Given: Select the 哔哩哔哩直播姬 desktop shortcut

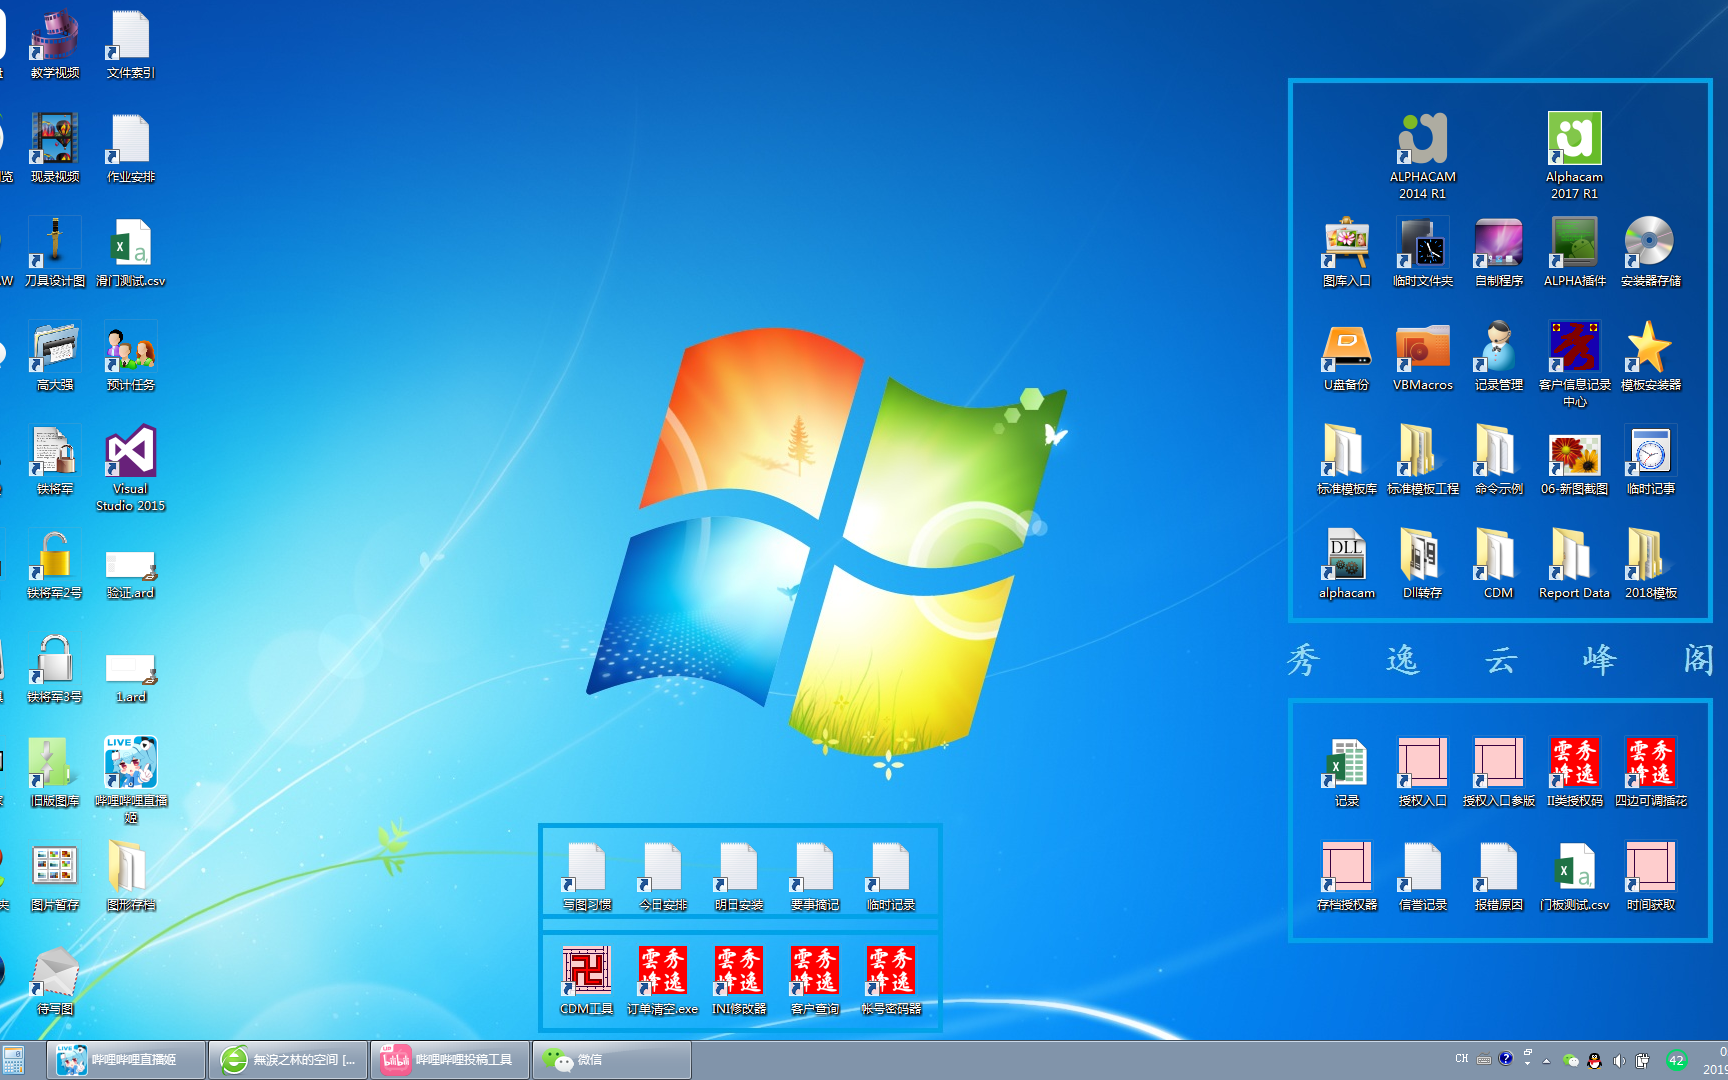Looking at the screenshot, I should (x=130, y=780).
